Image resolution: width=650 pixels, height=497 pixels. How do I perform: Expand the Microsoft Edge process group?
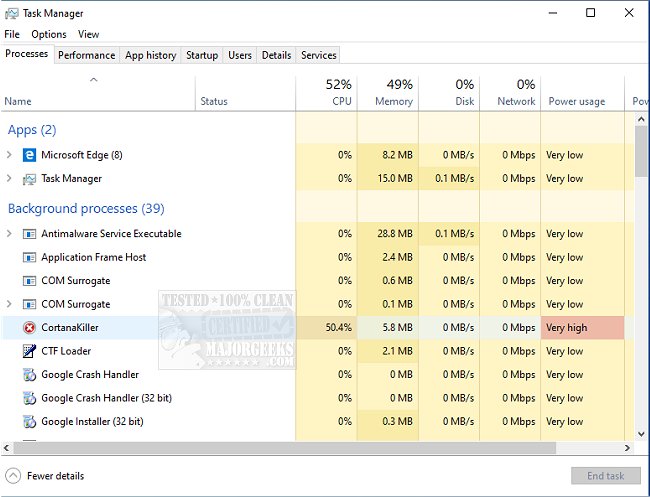click(10, 155)
